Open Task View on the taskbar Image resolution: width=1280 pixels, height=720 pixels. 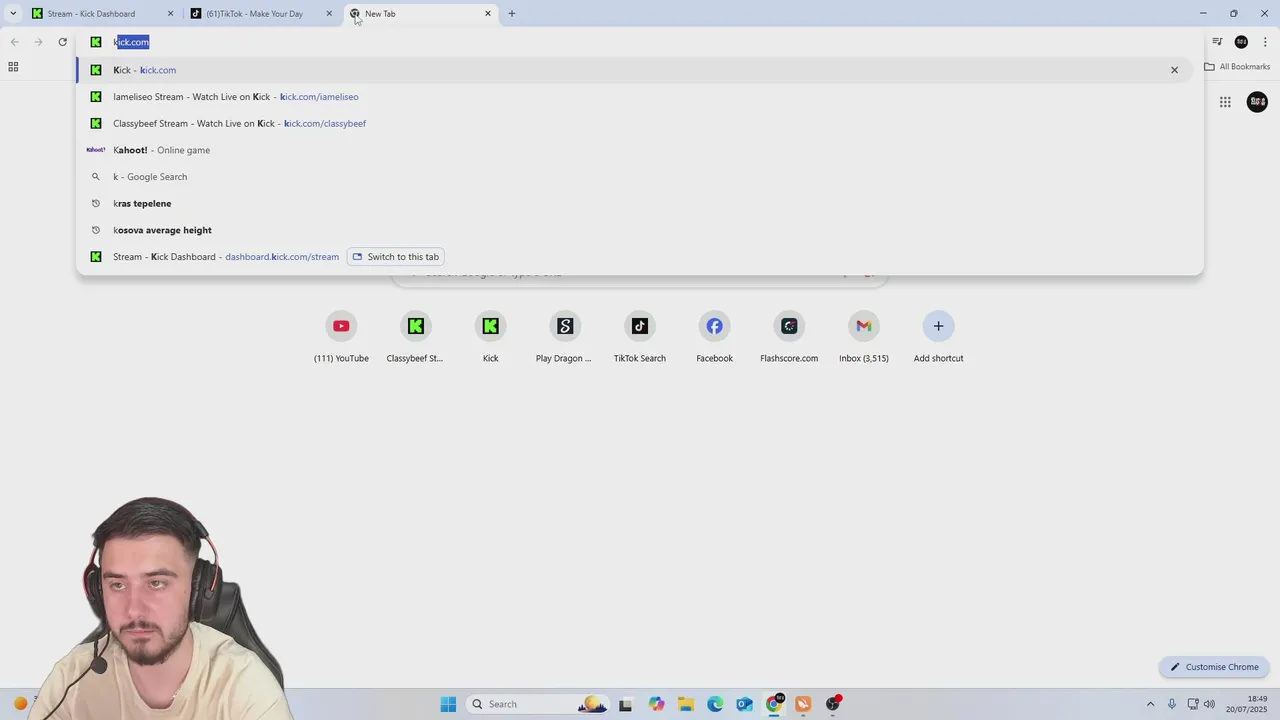tap(625, 704)
